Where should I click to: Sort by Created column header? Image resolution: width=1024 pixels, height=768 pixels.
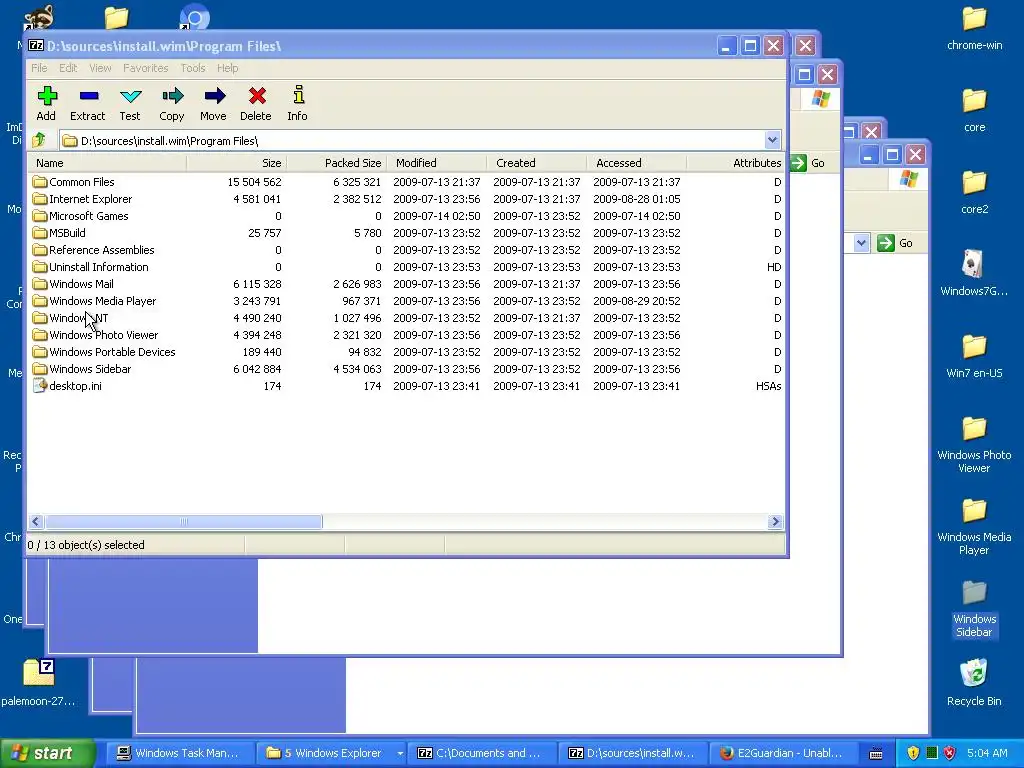coord(536,163)
